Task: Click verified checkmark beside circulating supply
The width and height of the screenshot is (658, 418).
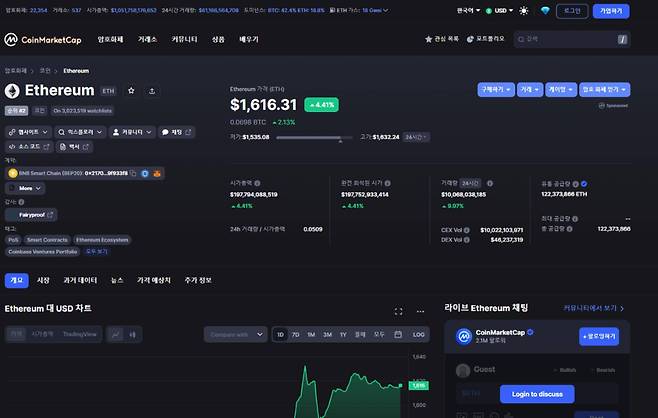Action: tap(584, 184)
